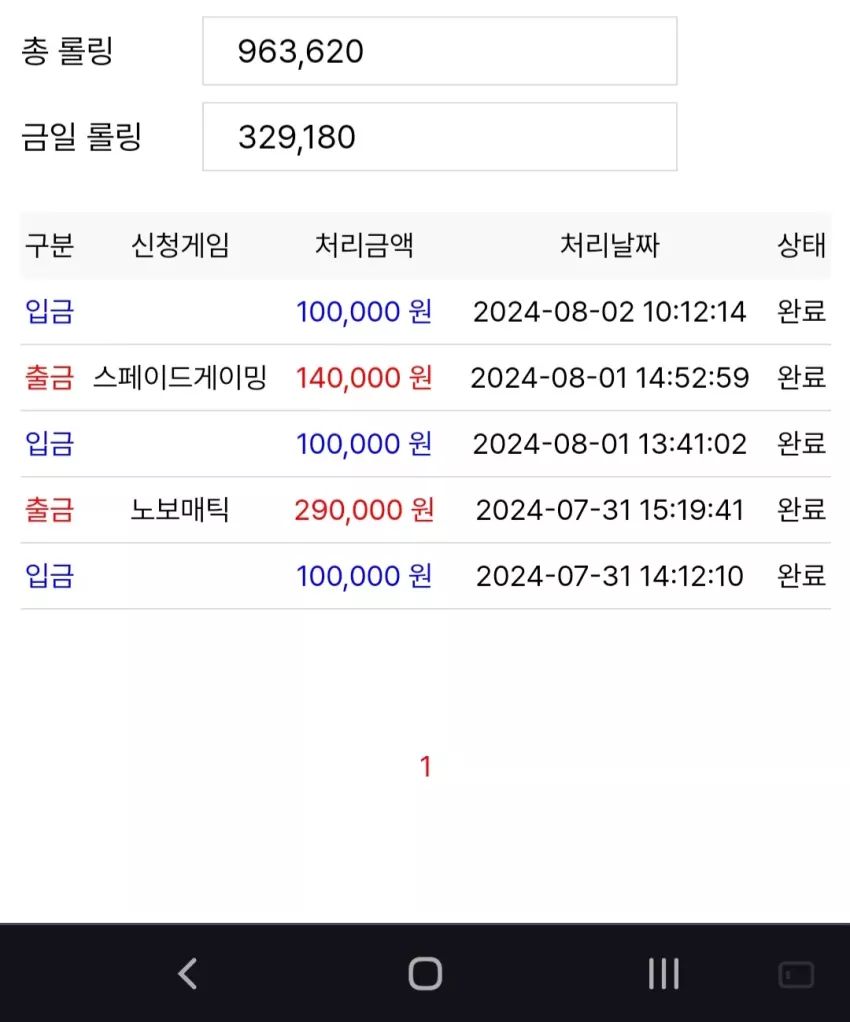
Task: Click the 140,000 원 withdrawal amount
Action: click(364, 377)
